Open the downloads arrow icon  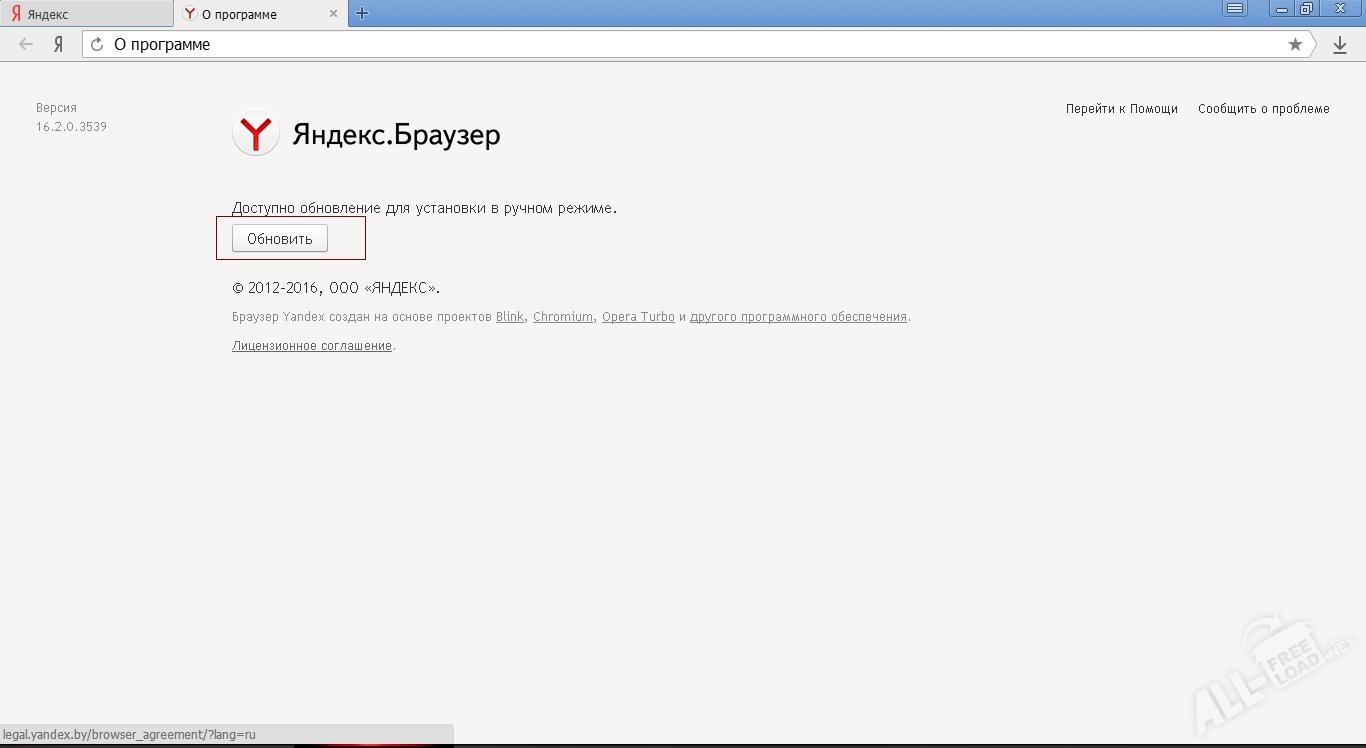point(1340,45)
